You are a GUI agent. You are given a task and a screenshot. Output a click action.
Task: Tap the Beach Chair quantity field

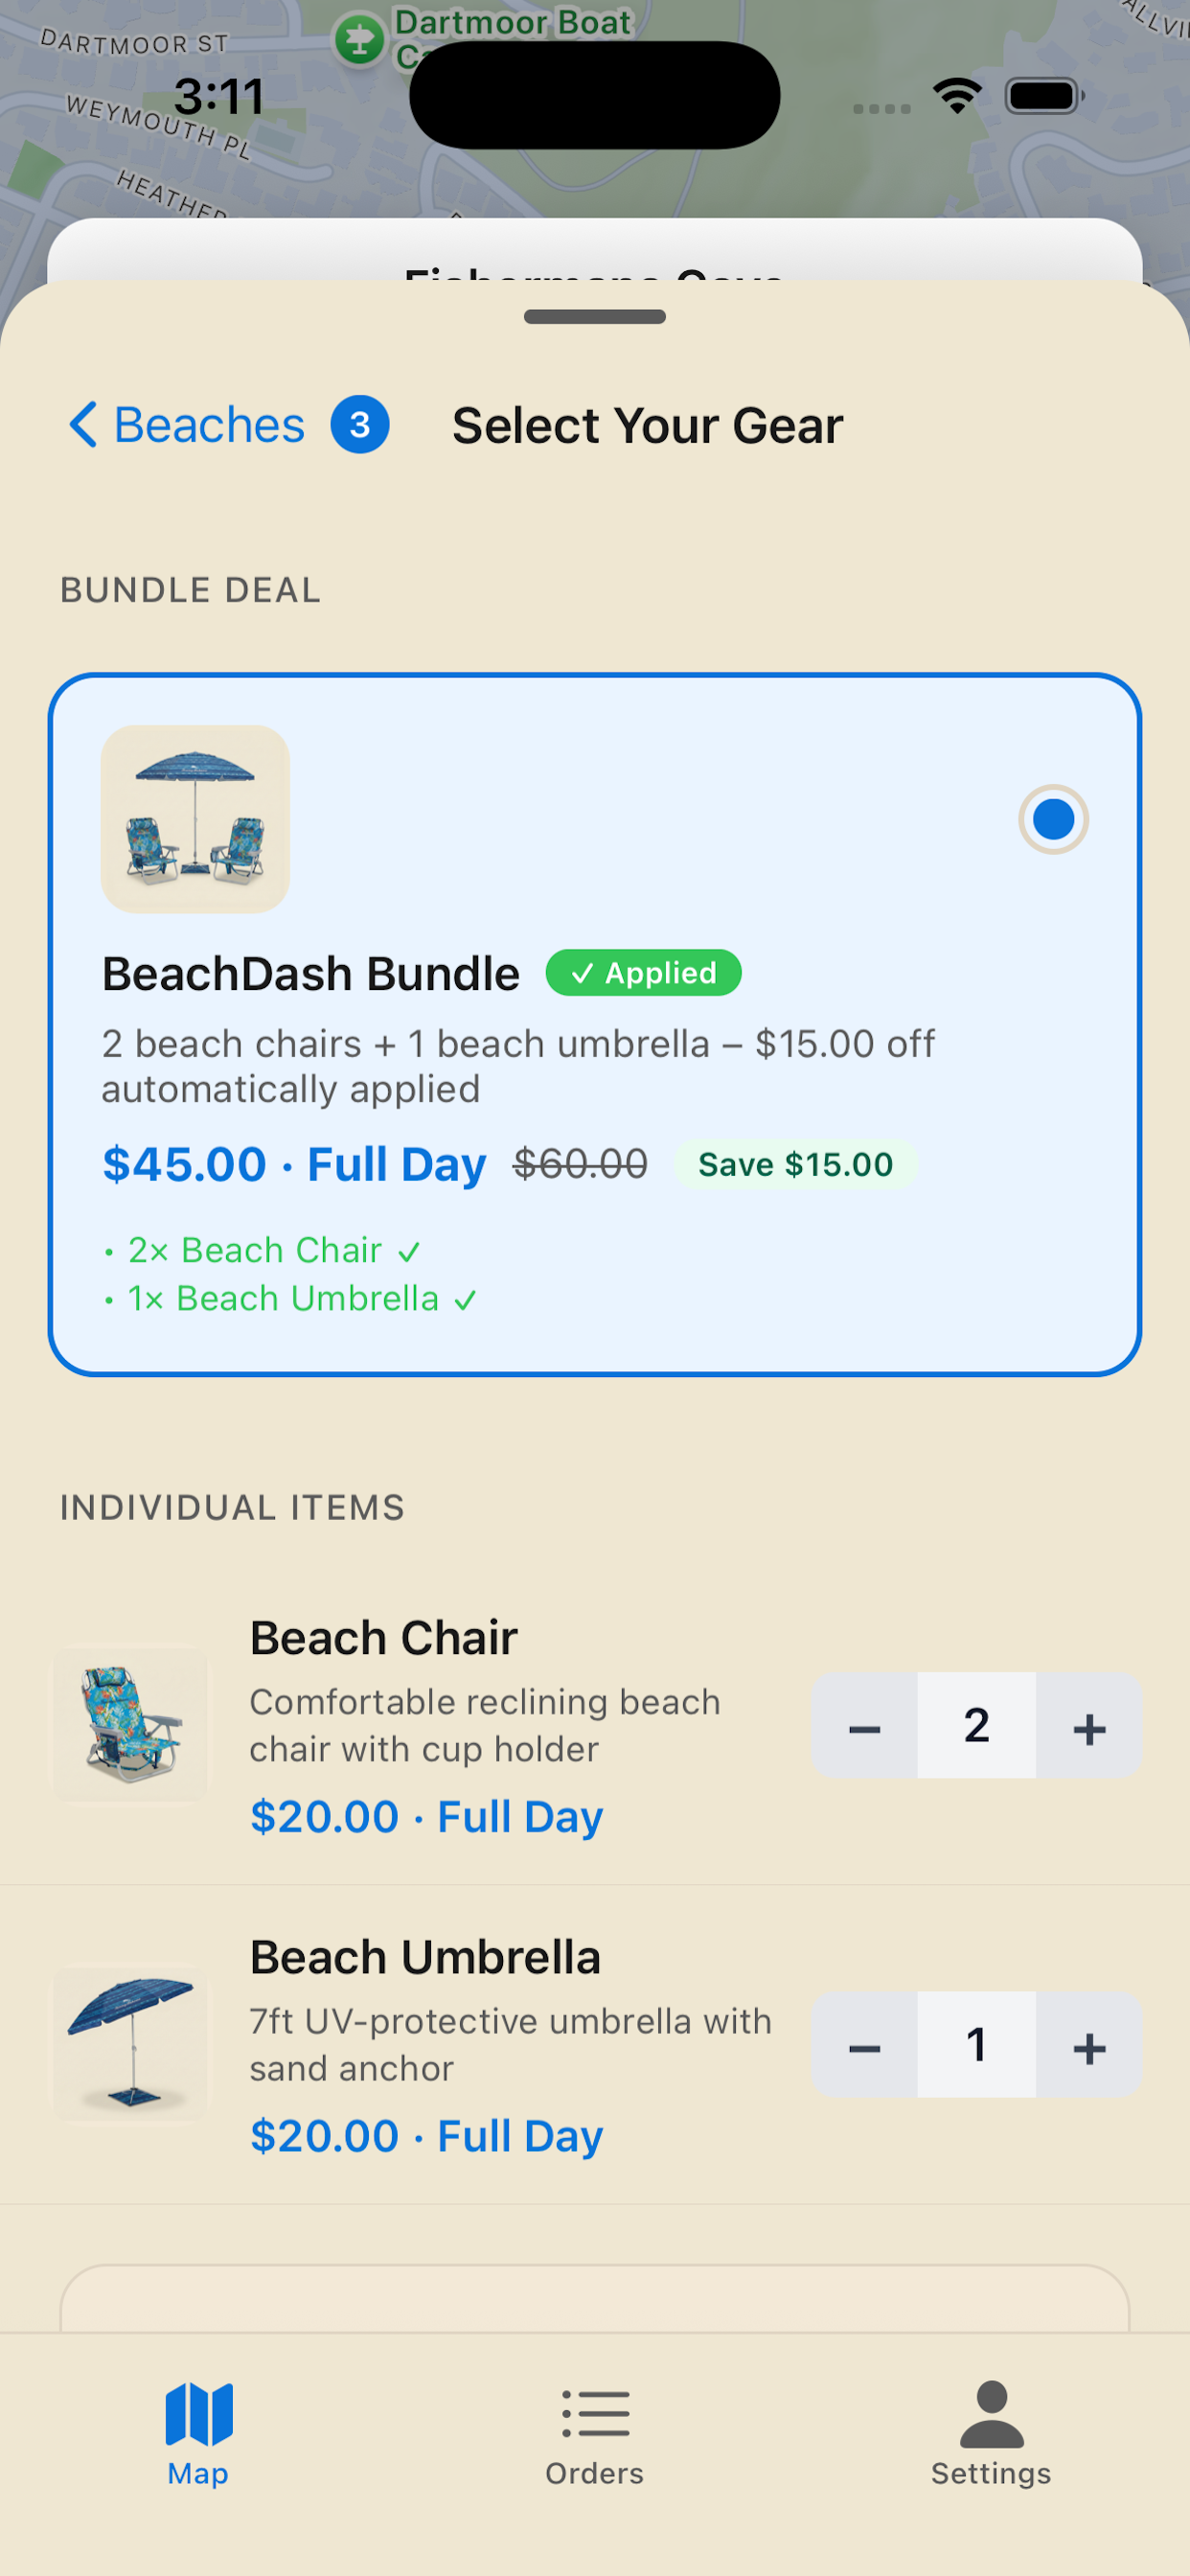(976, 1726)
